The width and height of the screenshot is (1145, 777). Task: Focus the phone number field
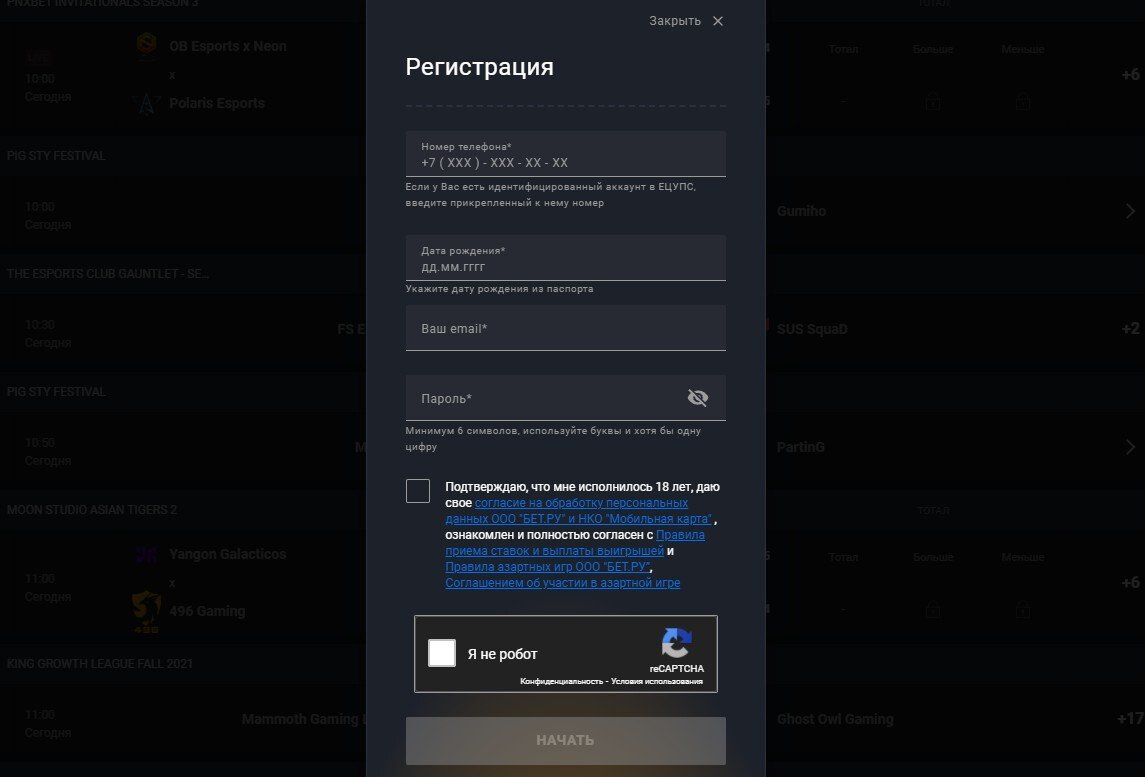point(565,154)
